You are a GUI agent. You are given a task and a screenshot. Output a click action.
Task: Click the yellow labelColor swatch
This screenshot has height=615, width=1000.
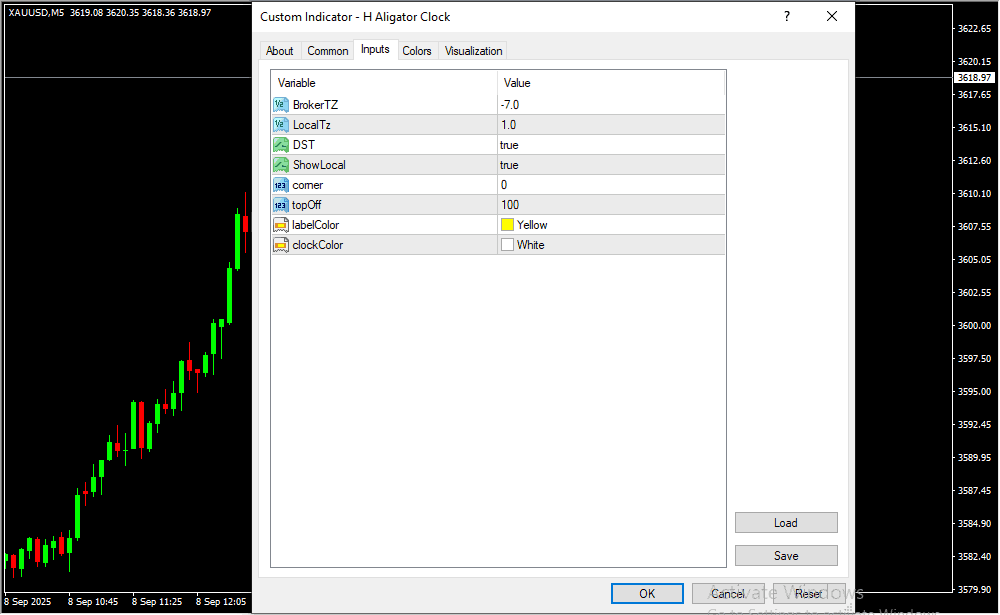(x=507, y=225)
